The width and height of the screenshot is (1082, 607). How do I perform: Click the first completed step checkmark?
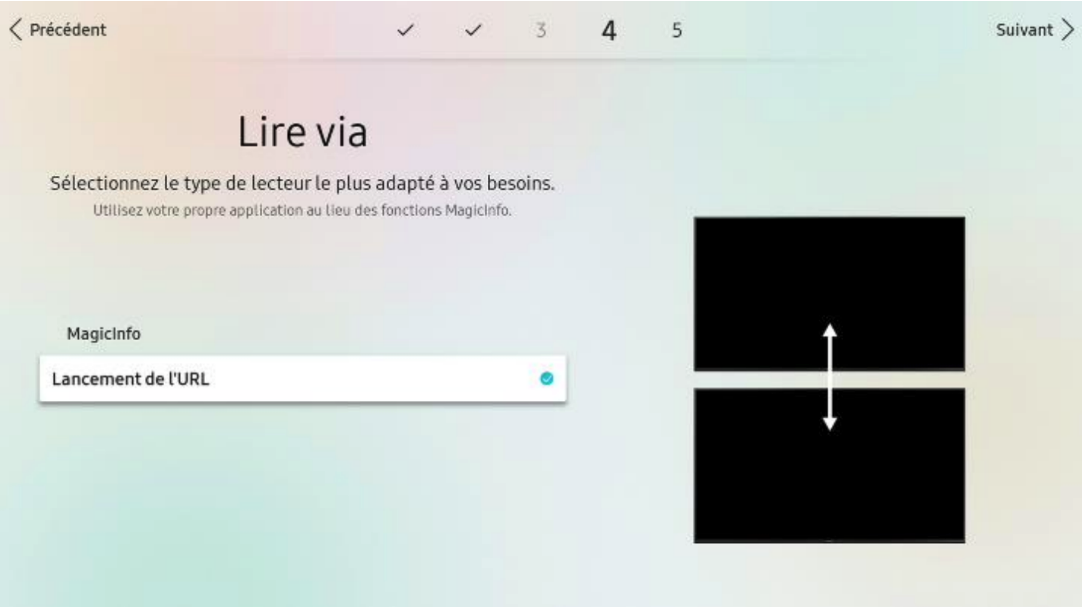point(405,30)
